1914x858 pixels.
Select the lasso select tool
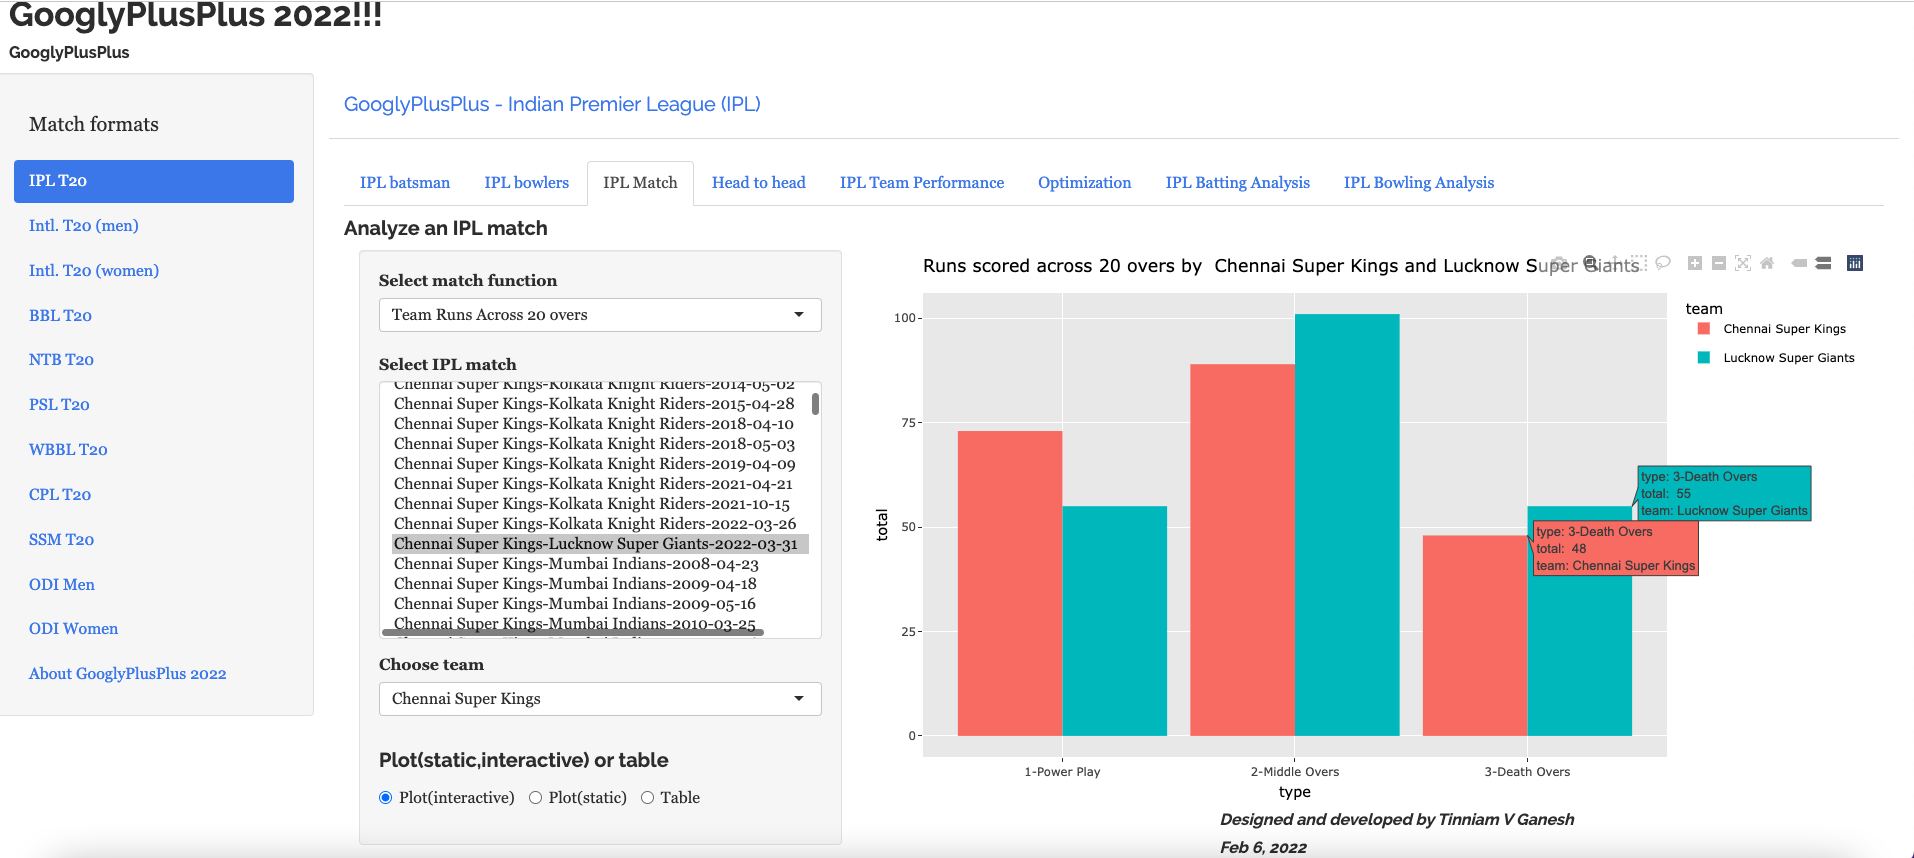pos(1663,263)
